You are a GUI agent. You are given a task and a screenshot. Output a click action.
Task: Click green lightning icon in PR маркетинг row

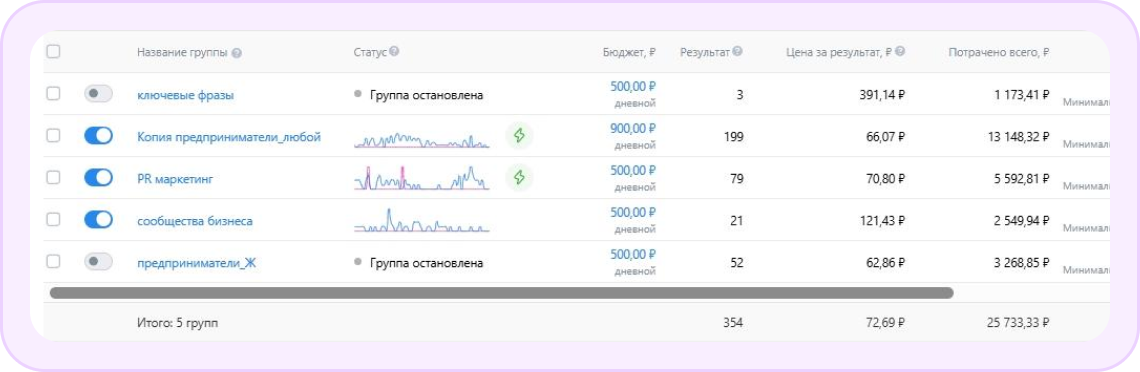click(519, 177)
